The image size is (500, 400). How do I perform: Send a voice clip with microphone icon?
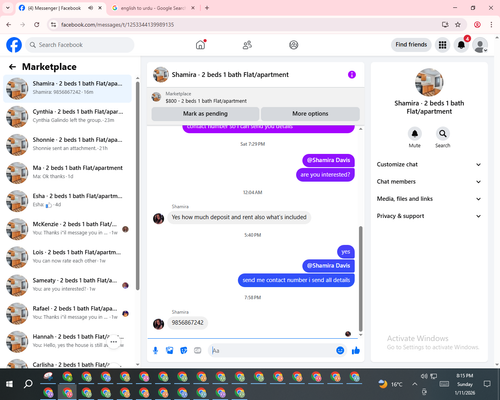155,350
